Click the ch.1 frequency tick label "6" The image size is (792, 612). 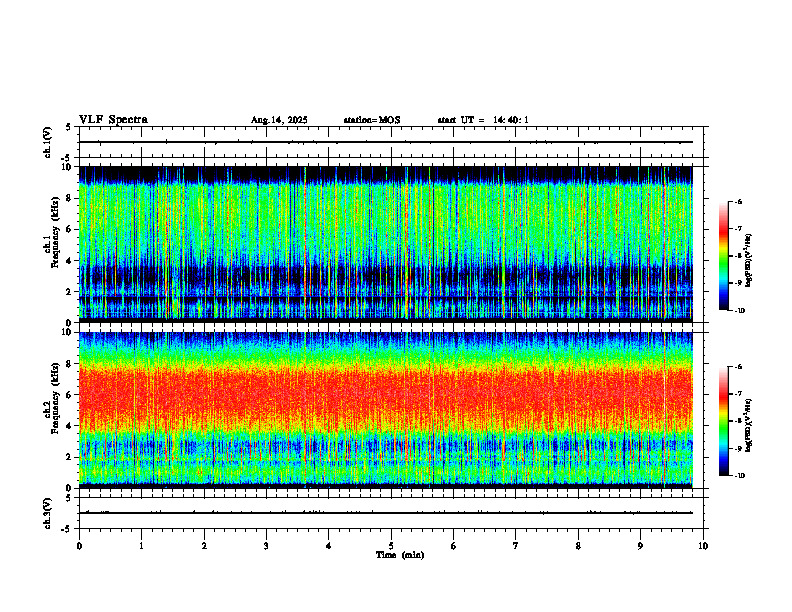point(70,229)
